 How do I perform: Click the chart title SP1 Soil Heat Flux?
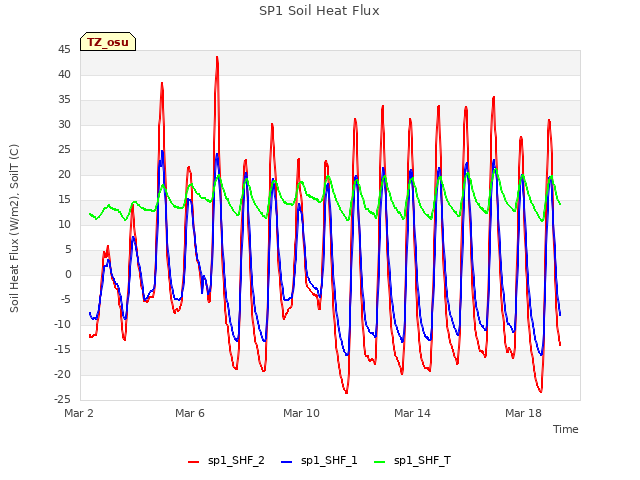[319, 11]
